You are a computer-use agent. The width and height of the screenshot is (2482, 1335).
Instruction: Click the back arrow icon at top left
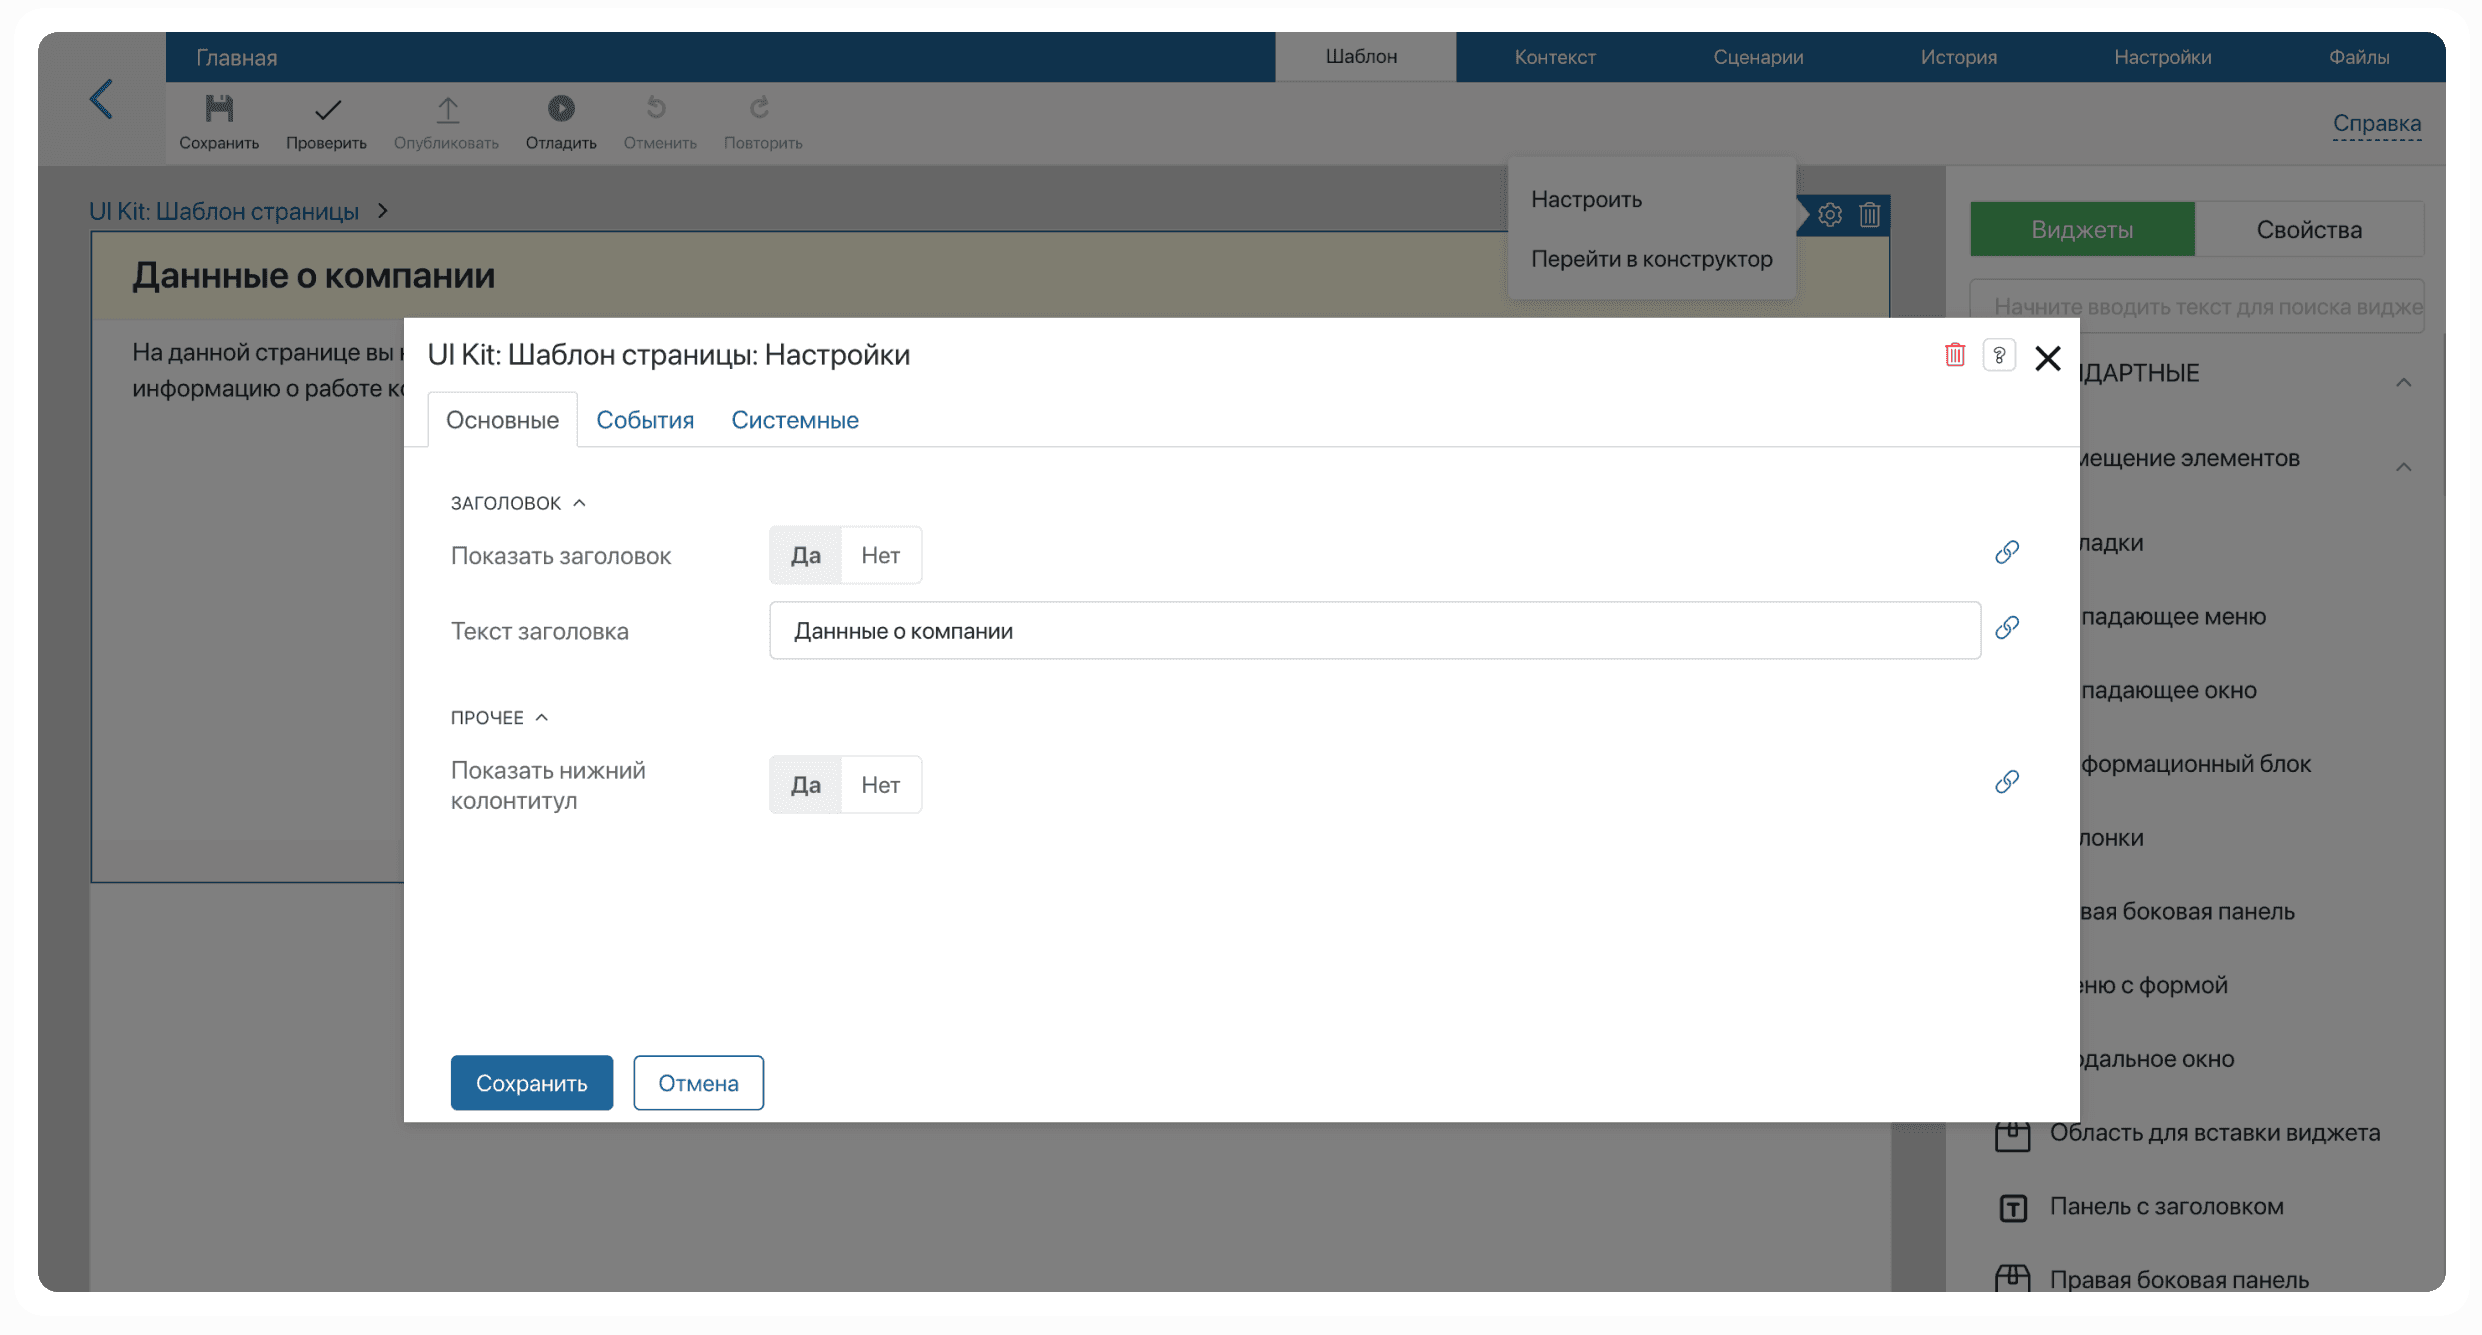point(101,99)
